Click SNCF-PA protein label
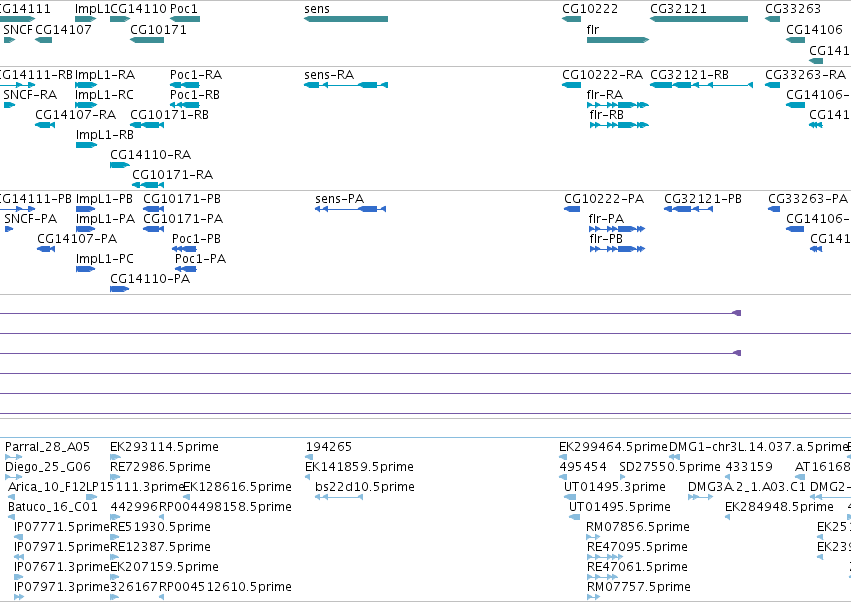Viewport: 851px width, 602px height. (x=30, y=219)
